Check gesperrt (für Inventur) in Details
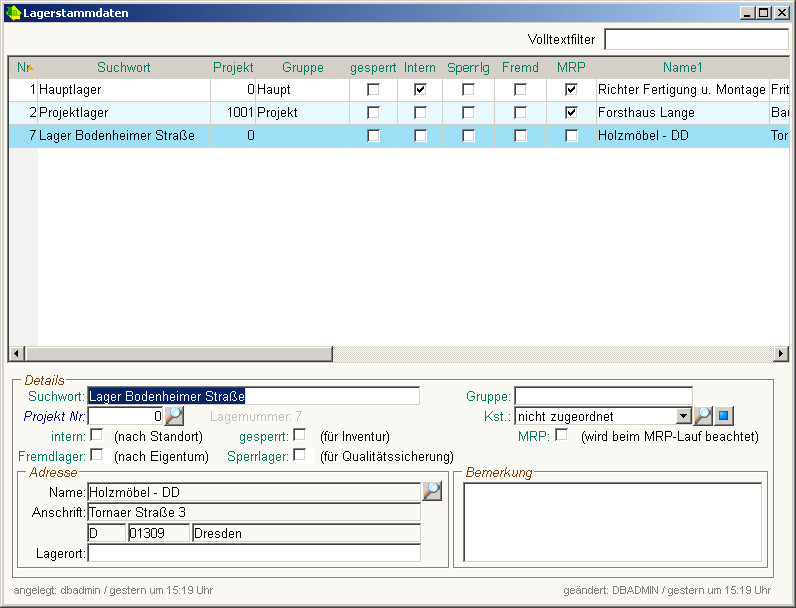 [x=300, y=435]
